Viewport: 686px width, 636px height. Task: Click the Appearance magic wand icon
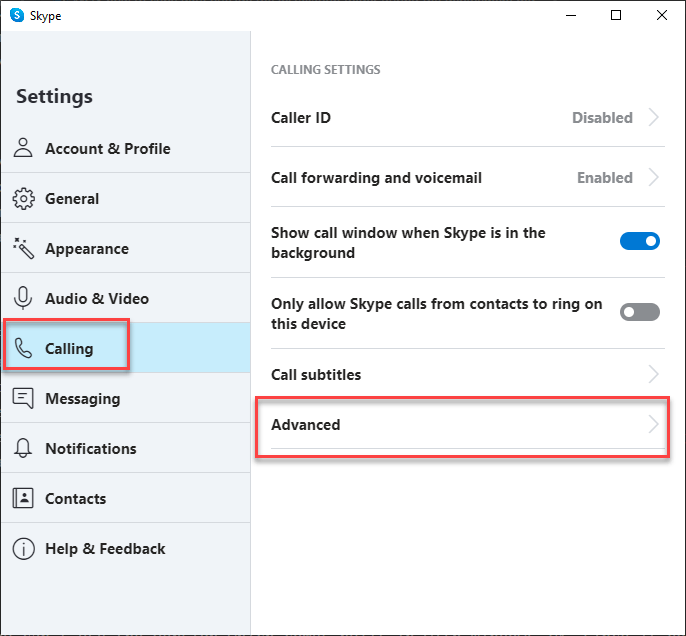click(x=24, y=248)
